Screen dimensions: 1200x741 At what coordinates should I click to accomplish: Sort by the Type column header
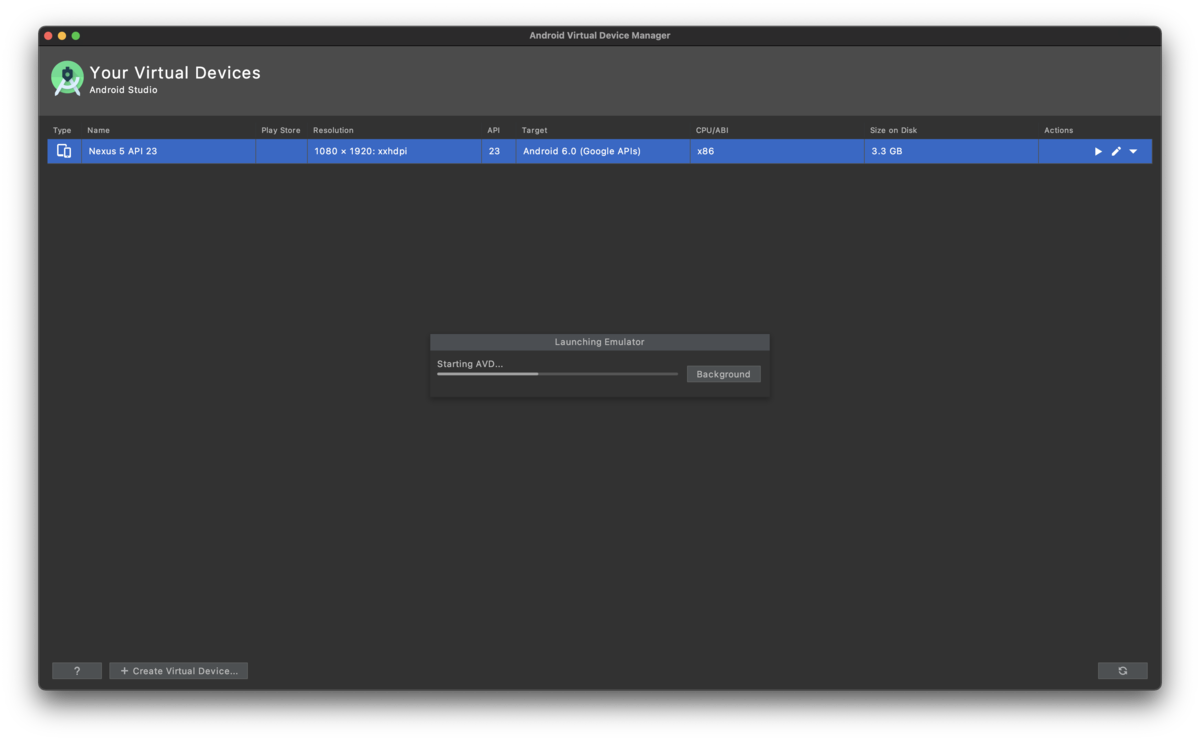[x=62, y=130]
